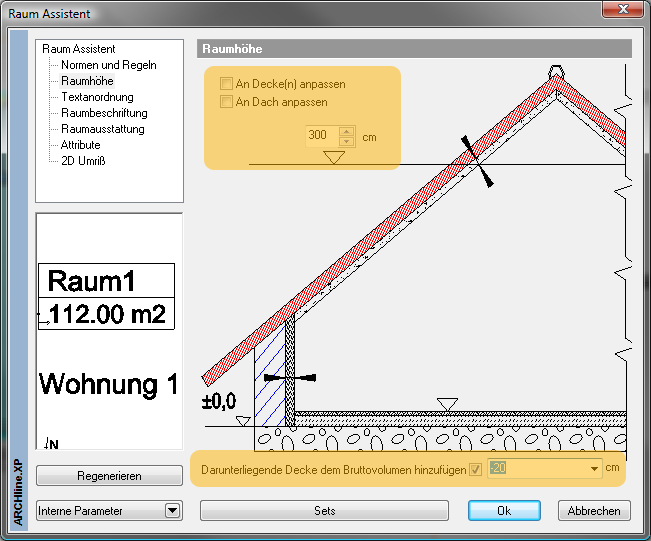Click the ±0,0 level label in the diagram
The height and width of the screenshot is (541, 651).
(219, 401)
